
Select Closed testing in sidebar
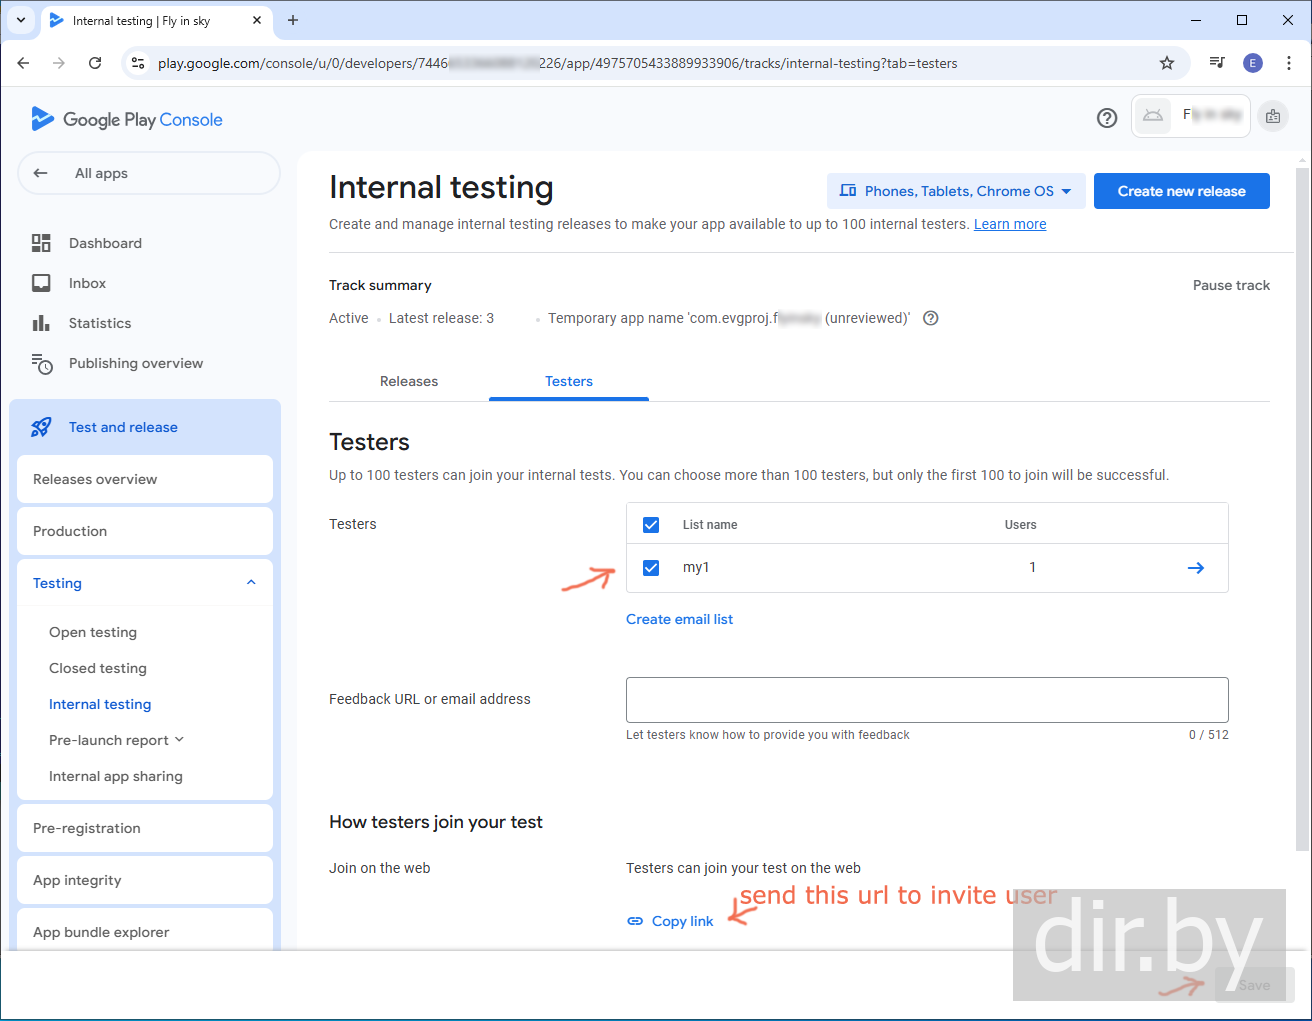(98, 668)
